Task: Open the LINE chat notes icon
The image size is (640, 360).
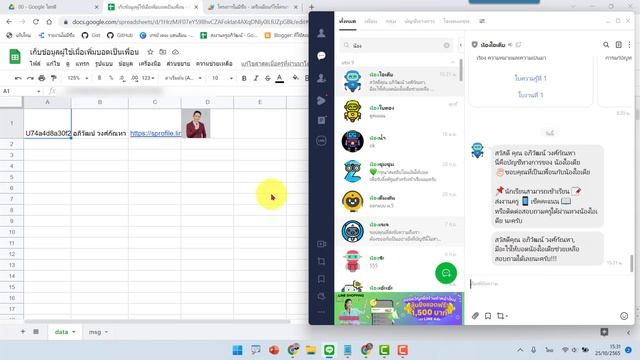Action: [618, 44]
